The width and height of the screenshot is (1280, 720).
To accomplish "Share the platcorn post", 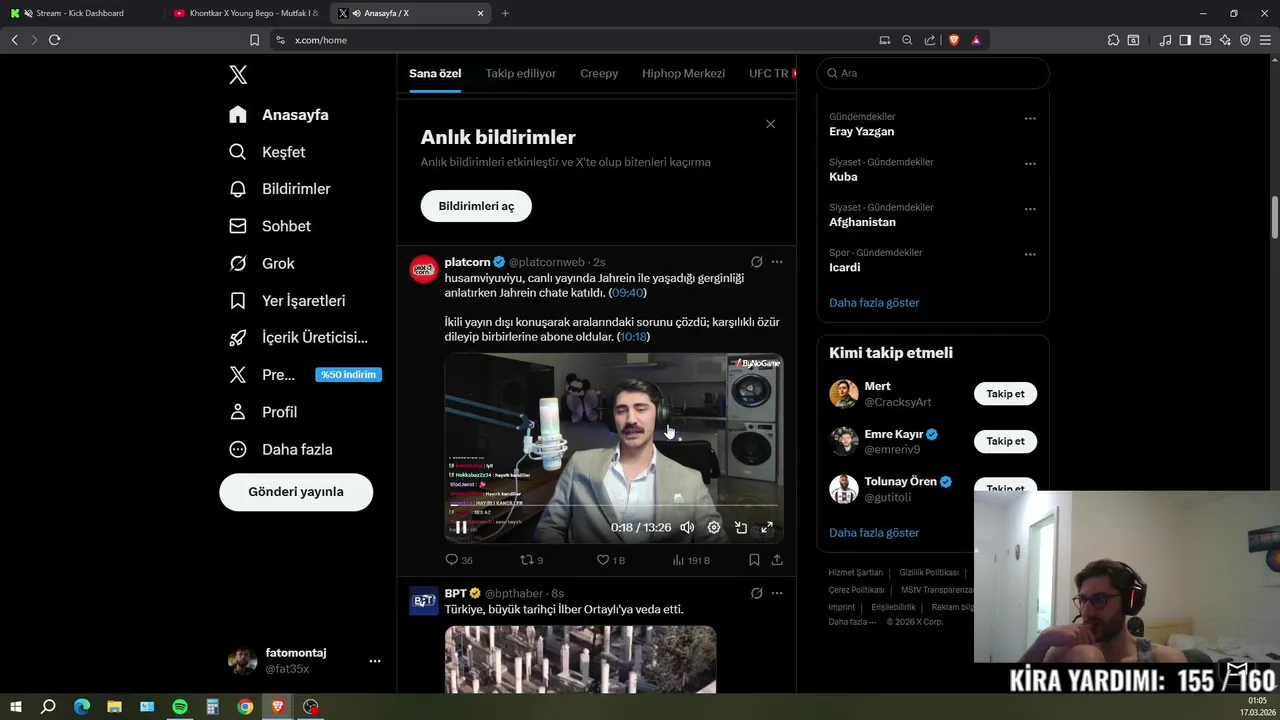I will pos(777,560).
